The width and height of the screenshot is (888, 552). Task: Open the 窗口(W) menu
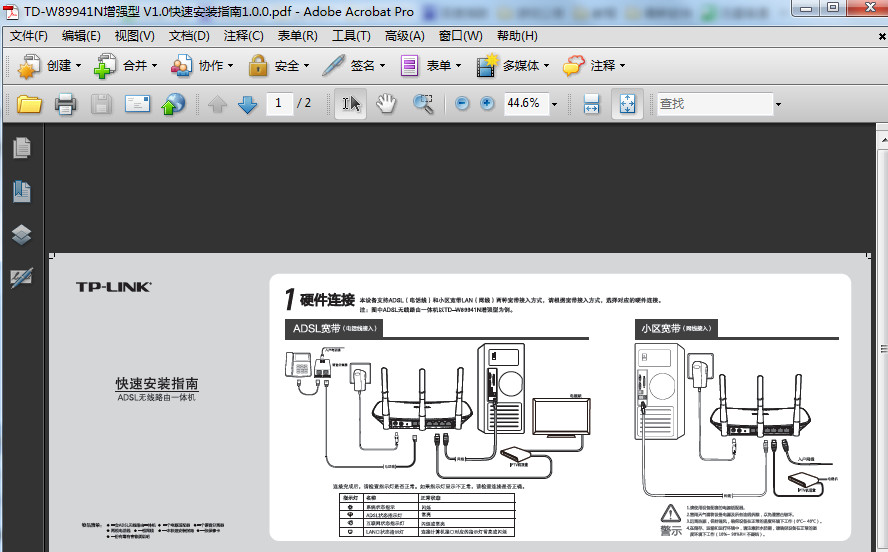pyautogui.click(x=460, y=36)
